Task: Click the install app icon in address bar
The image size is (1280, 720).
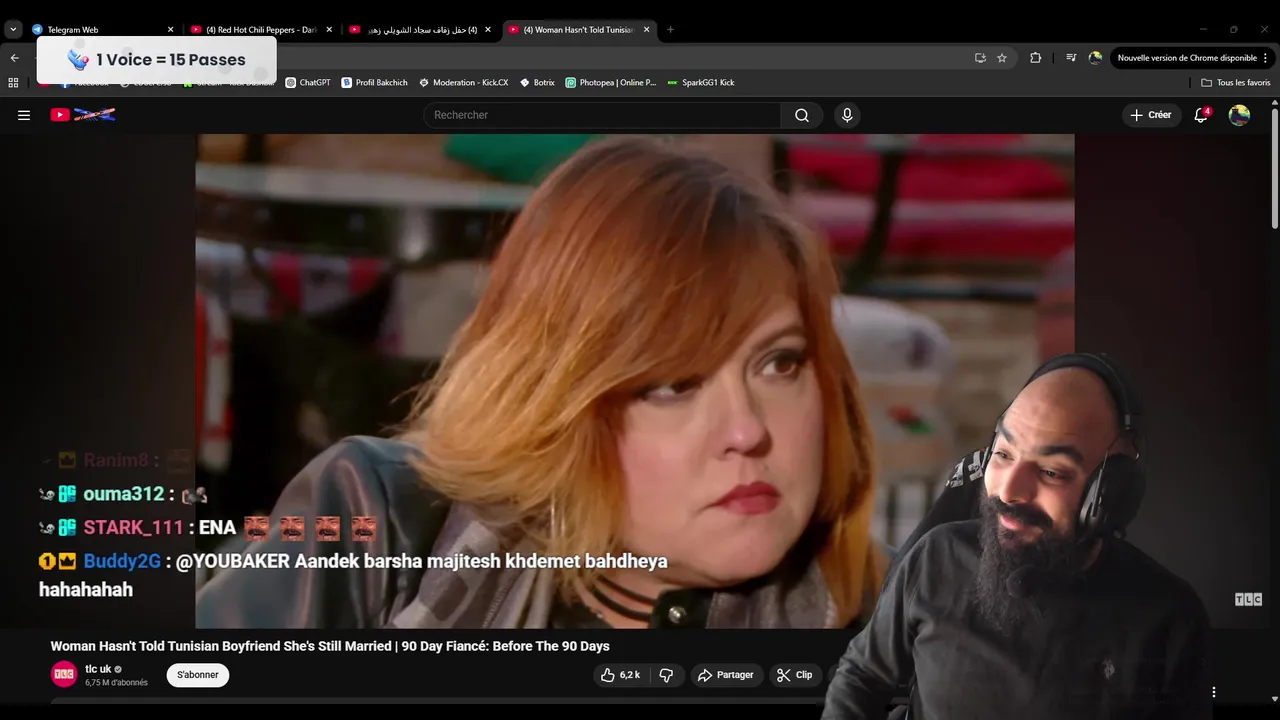Action: coord(980,58)
